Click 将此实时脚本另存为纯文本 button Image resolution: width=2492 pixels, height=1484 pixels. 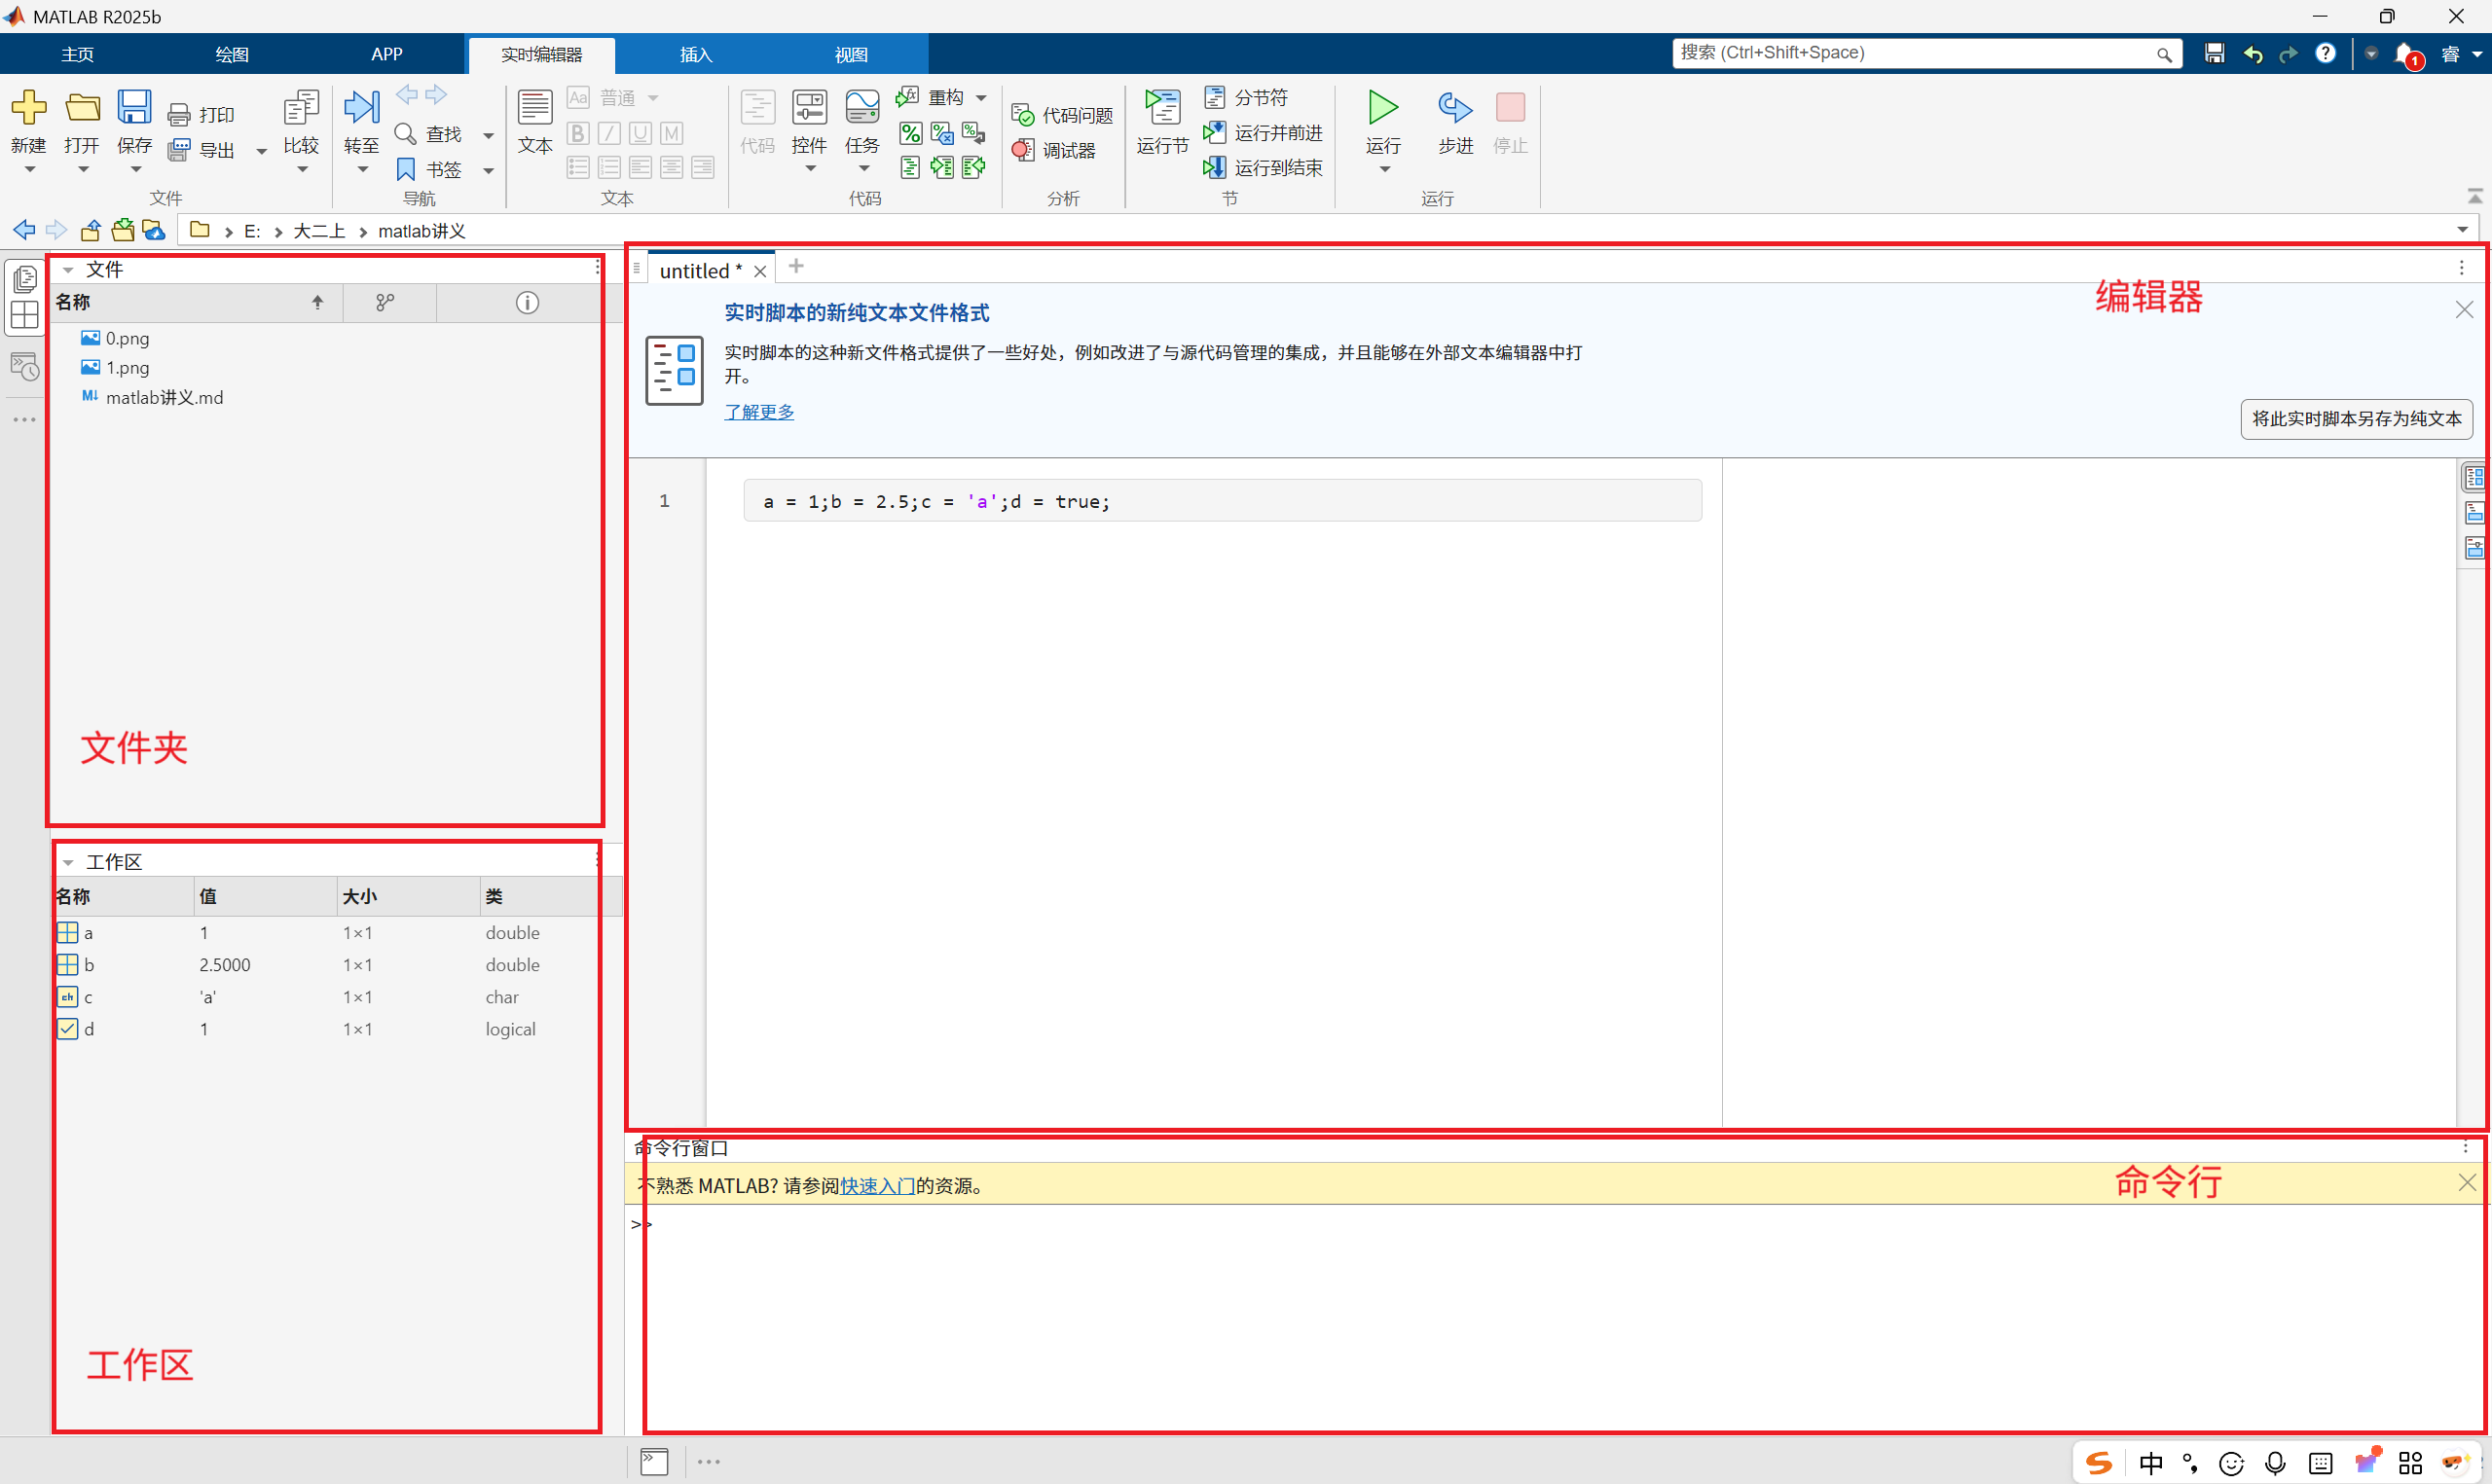(2356, 419)
